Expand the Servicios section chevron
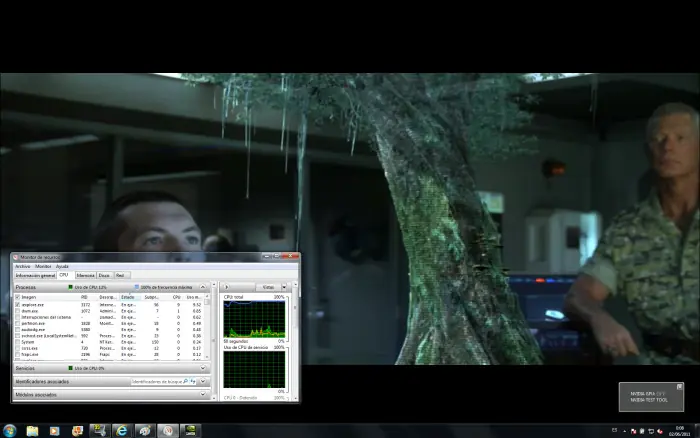 pyautogui.click(x=203, y=368)
